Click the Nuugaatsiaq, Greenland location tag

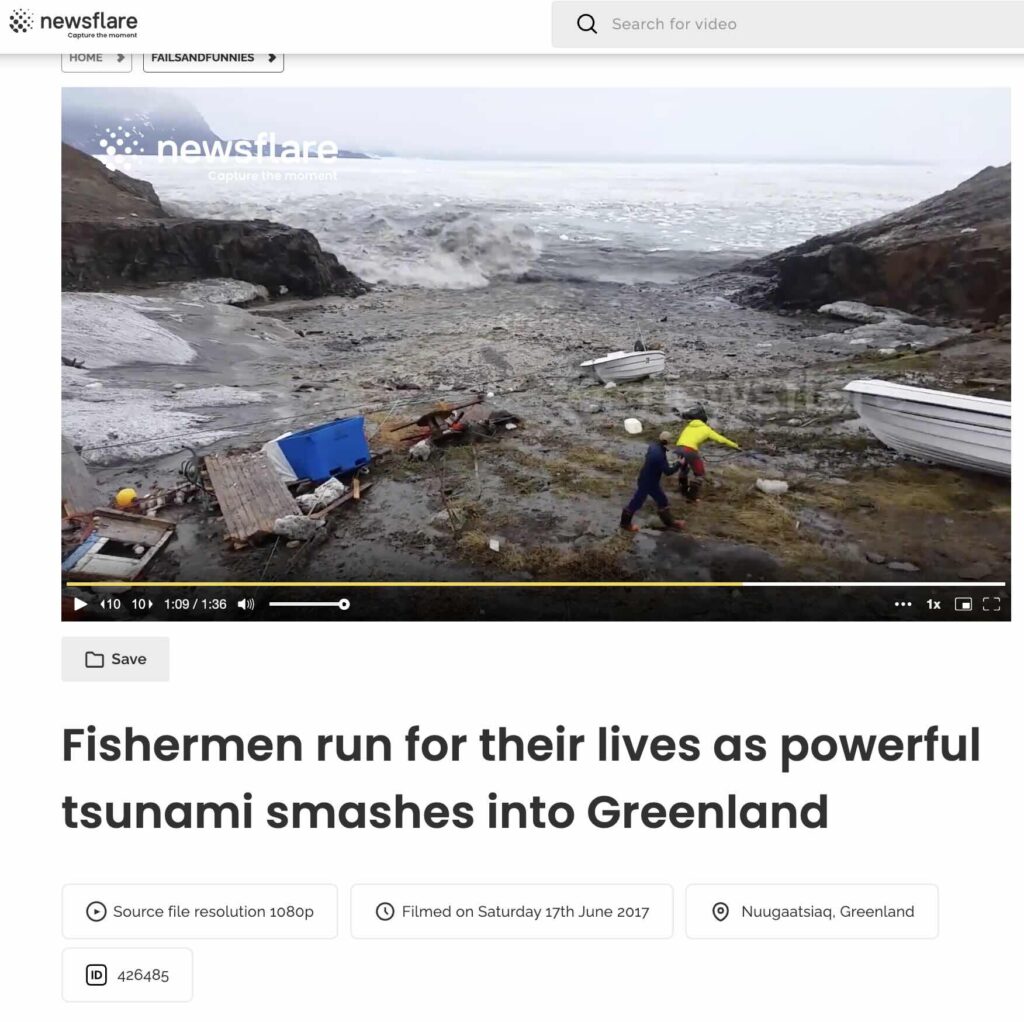coord(812,911)
